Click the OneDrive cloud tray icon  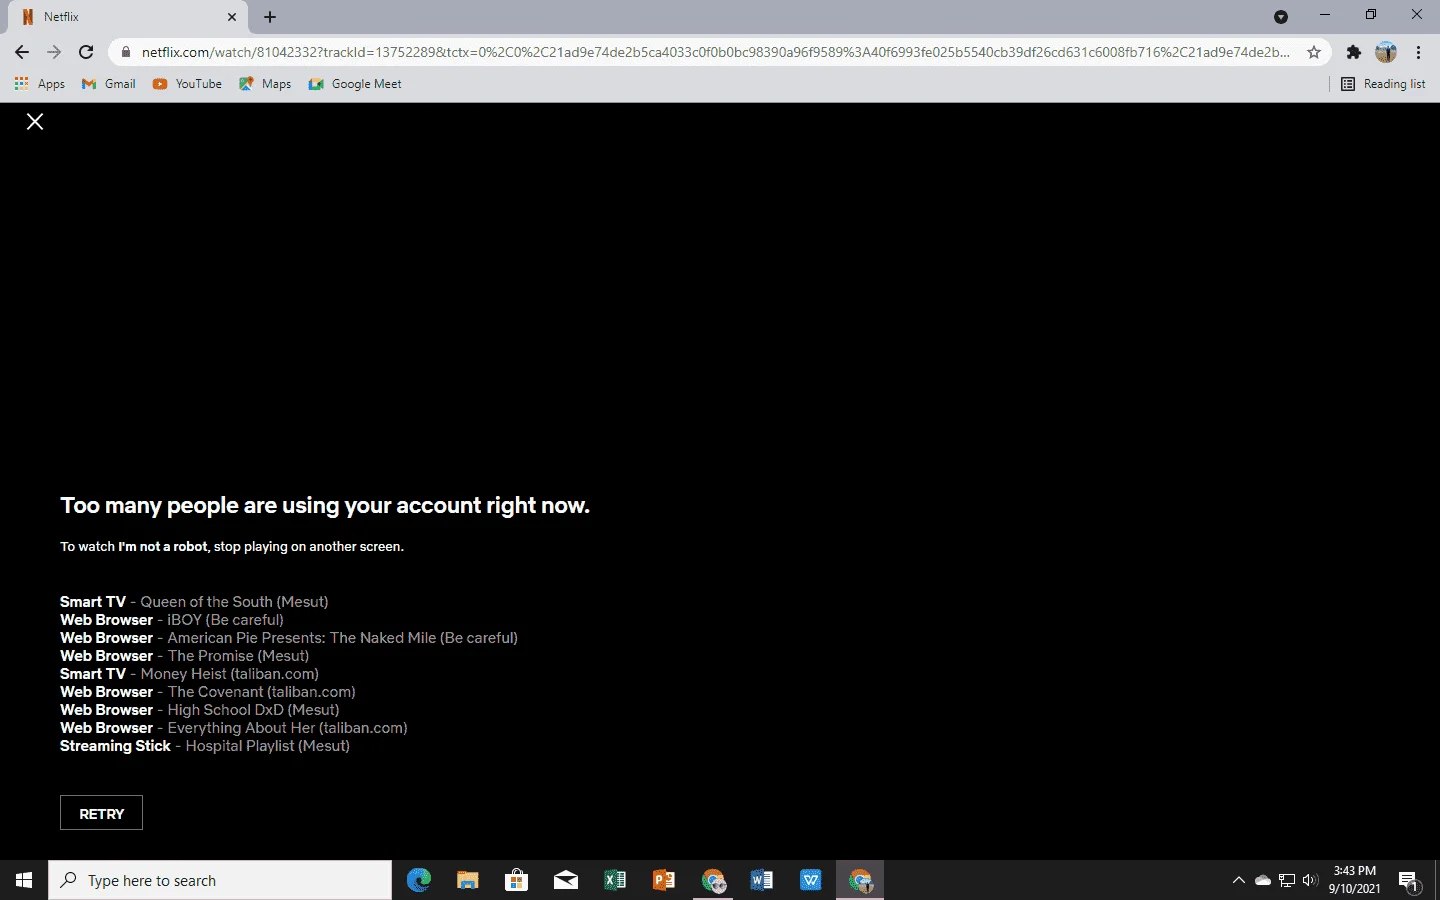click(1263, 880)
